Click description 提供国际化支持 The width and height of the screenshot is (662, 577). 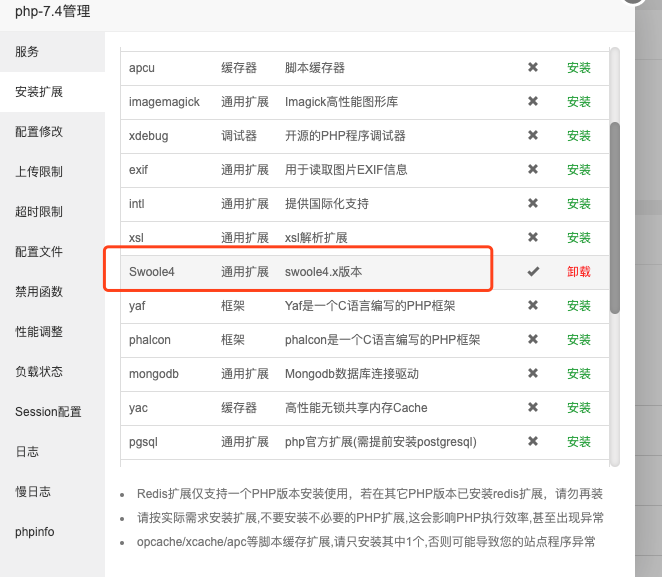[x=327, y=204]
